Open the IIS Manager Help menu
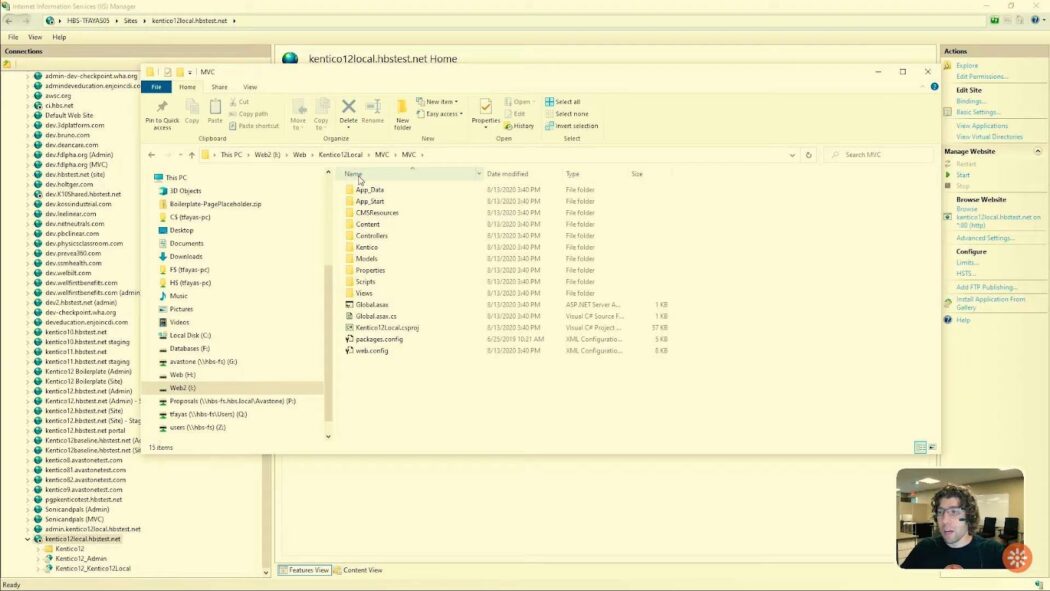1050x591 pixels. click(59, 37)
